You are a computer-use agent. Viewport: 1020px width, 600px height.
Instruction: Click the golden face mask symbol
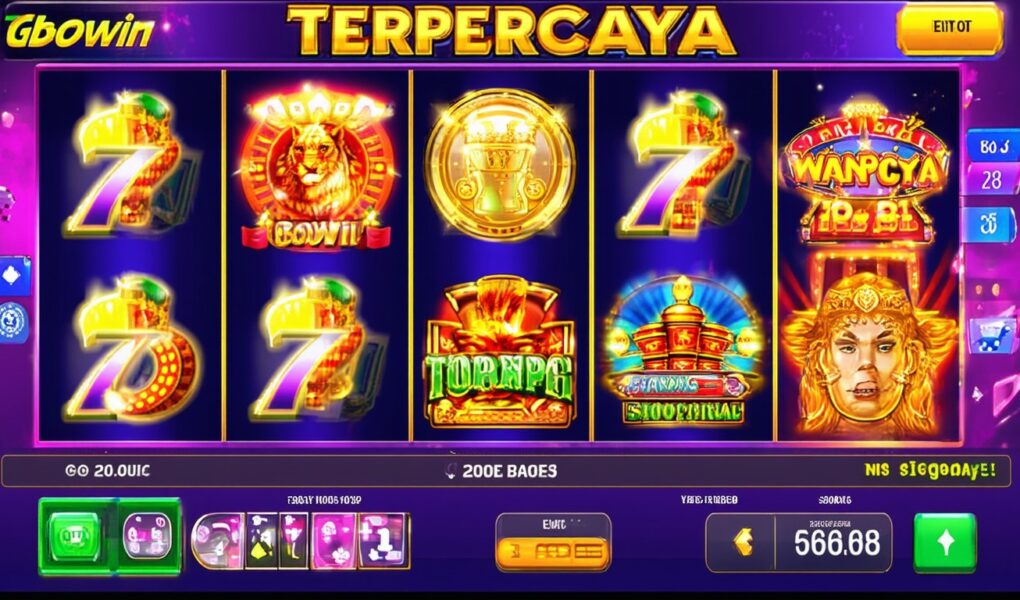click(865, 355)
